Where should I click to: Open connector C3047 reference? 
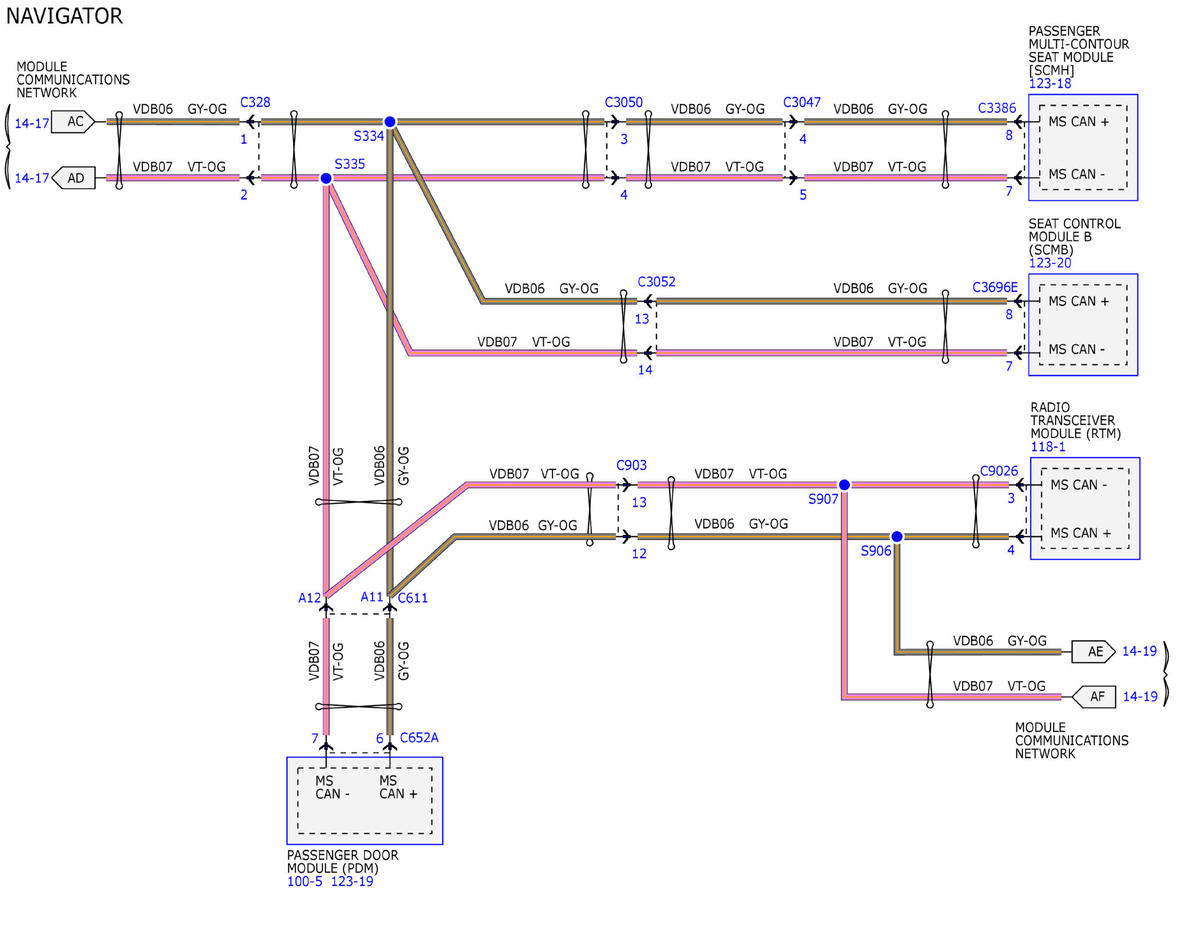point(802,102)
